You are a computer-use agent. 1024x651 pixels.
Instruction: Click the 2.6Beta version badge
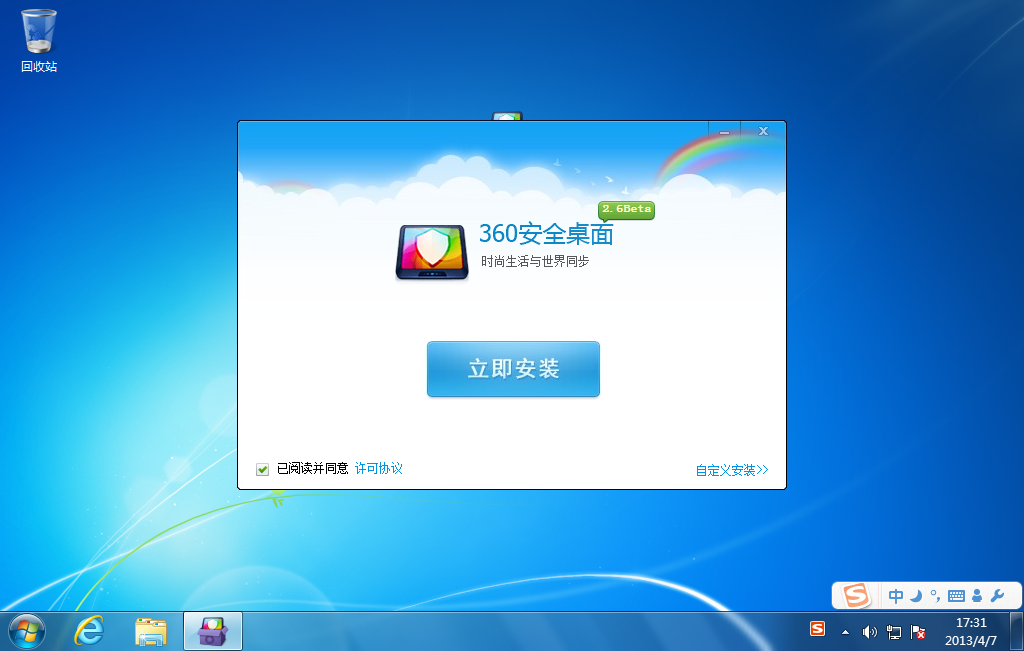point(626,210)
